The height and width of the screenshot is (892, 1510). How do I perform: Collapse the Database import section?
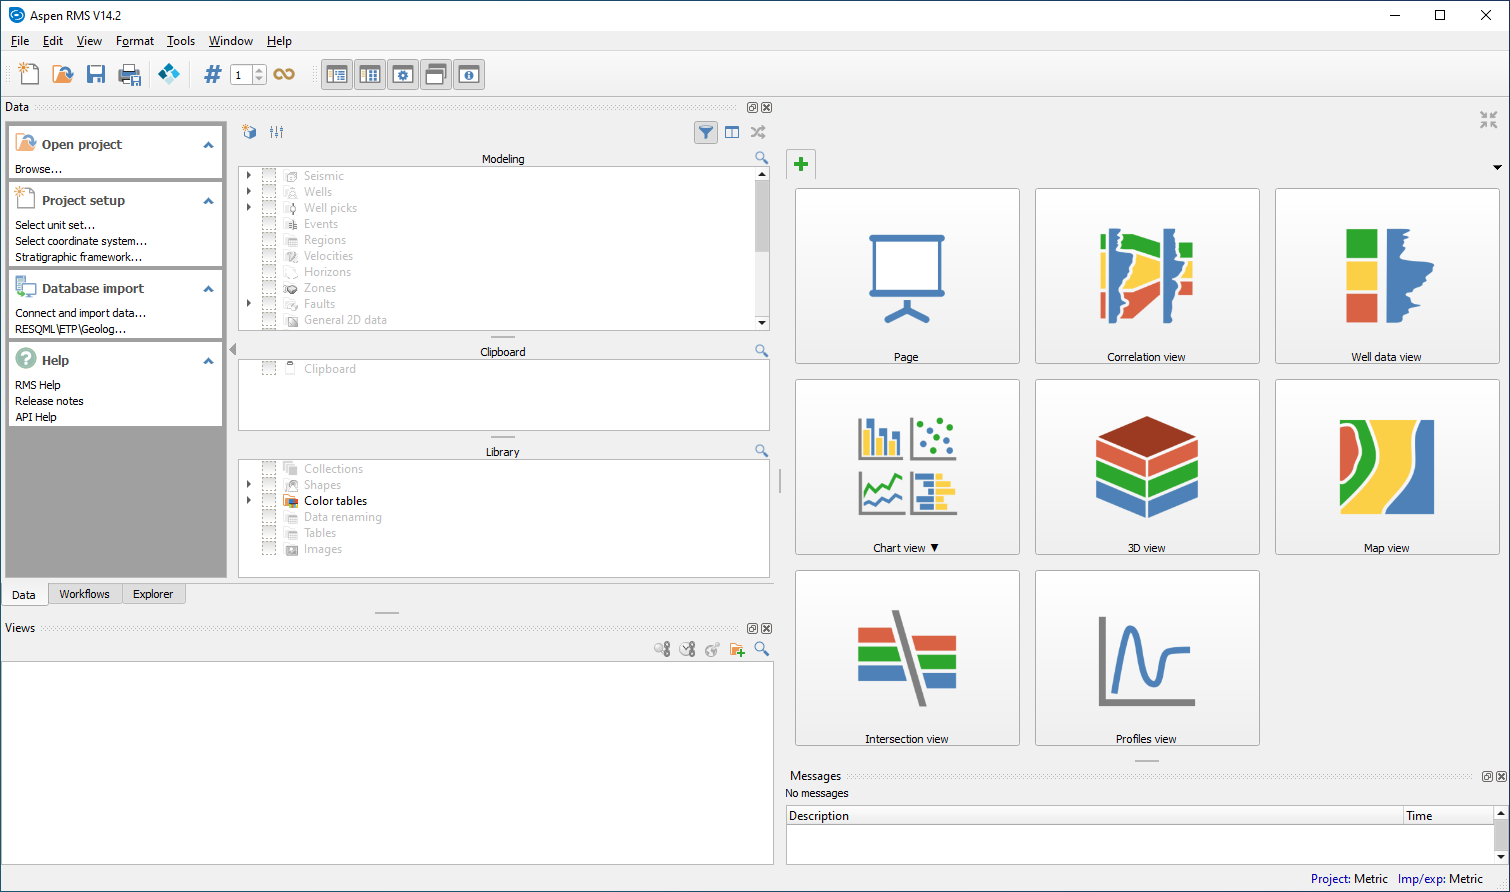click(x=208, y=289)
